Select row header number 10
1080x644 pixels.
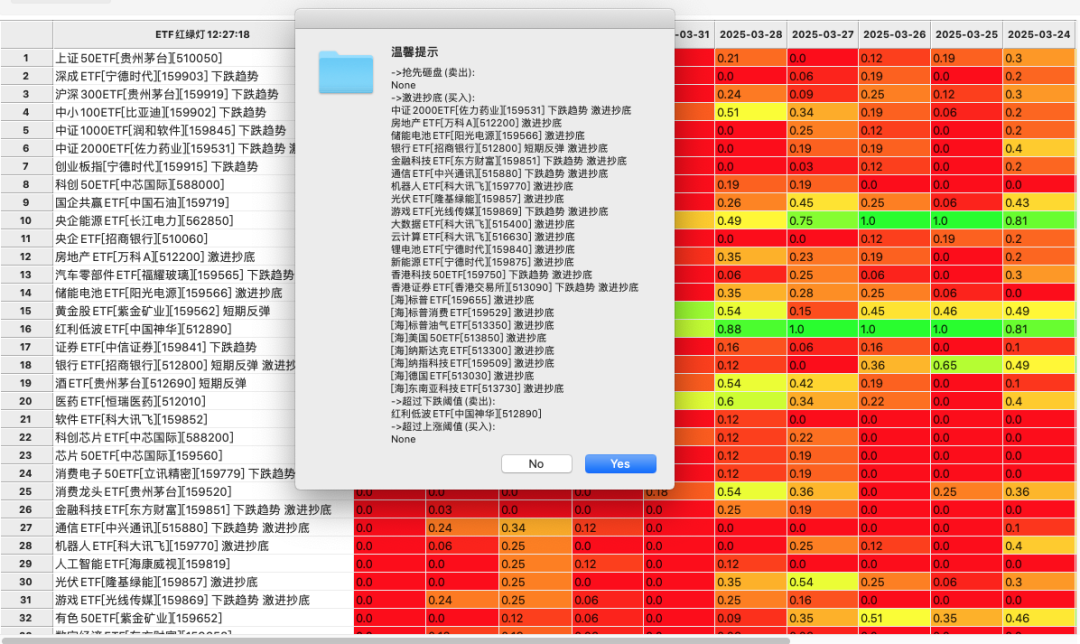(x=26, y=220)
